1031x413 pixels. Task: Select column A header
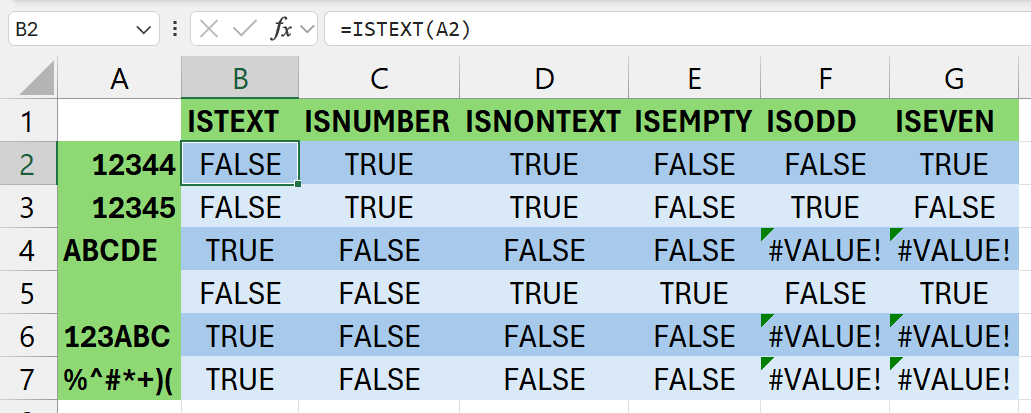pos(119,78)
